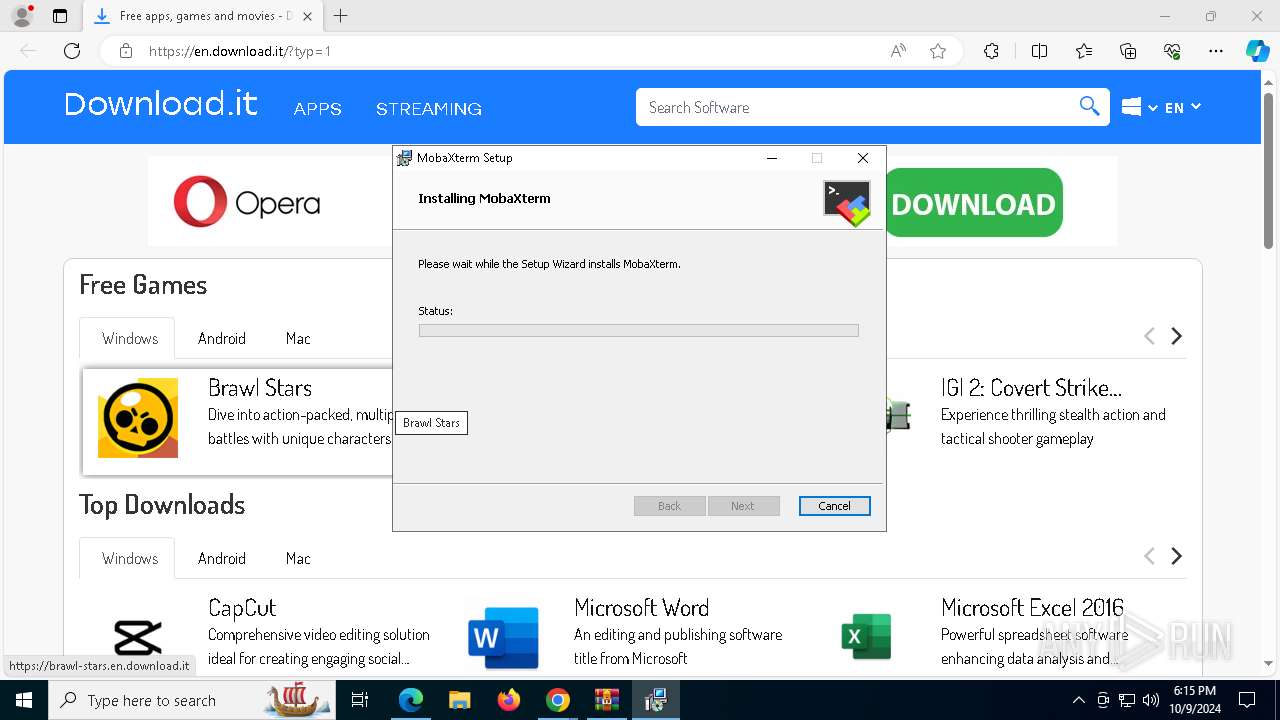Open the Microsoft Excel 2016 link
Viewport: 1280px width, 720px height.
1032,608
